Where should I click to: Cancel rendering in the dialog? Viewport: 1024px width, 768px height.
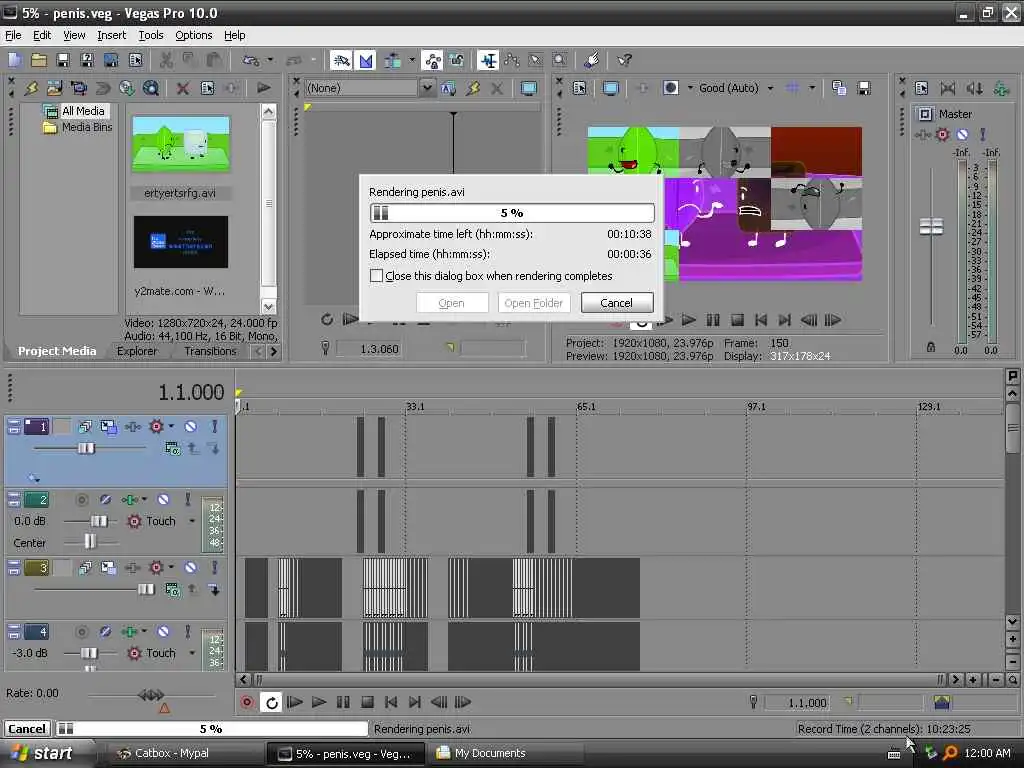pyautogui.click(x=616, y=302)
